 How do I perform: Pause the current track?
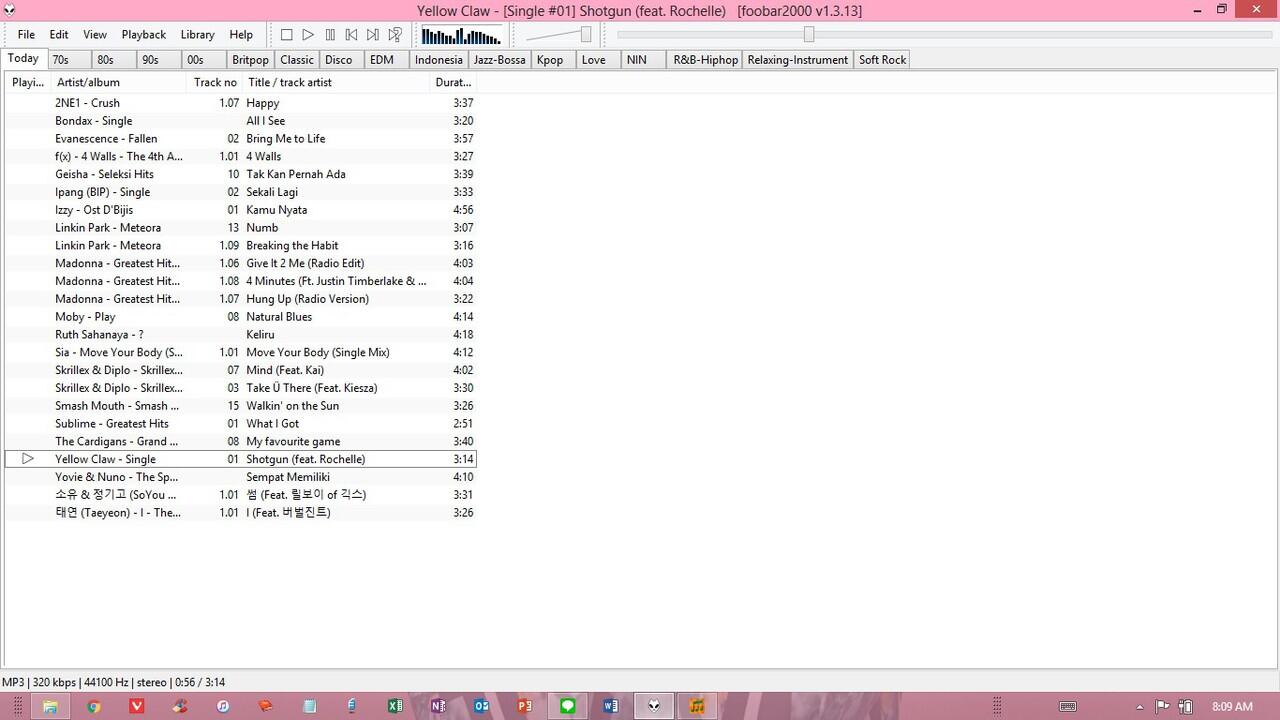tap(330, 35)
